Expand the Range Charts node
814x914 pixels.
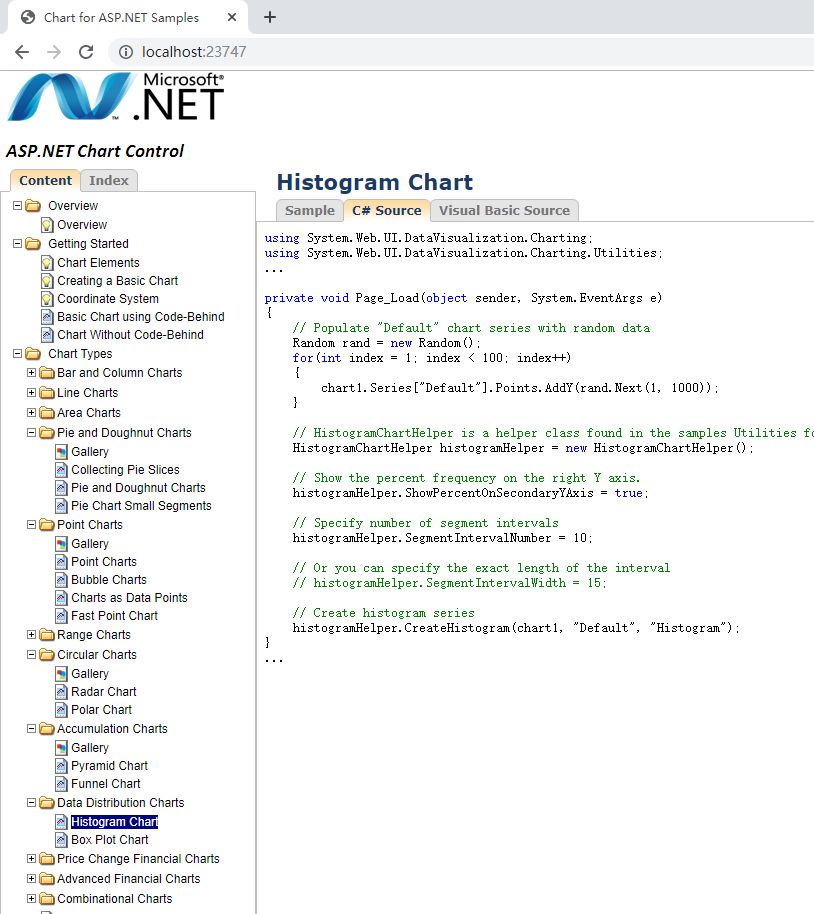(x=31, y=635)
